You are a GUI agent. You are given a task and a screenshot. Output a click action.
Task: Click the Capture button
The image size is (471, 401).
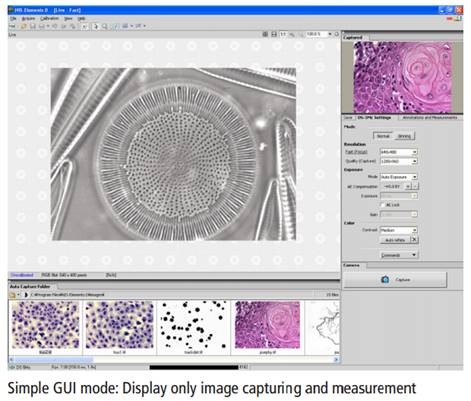point(395,280)
